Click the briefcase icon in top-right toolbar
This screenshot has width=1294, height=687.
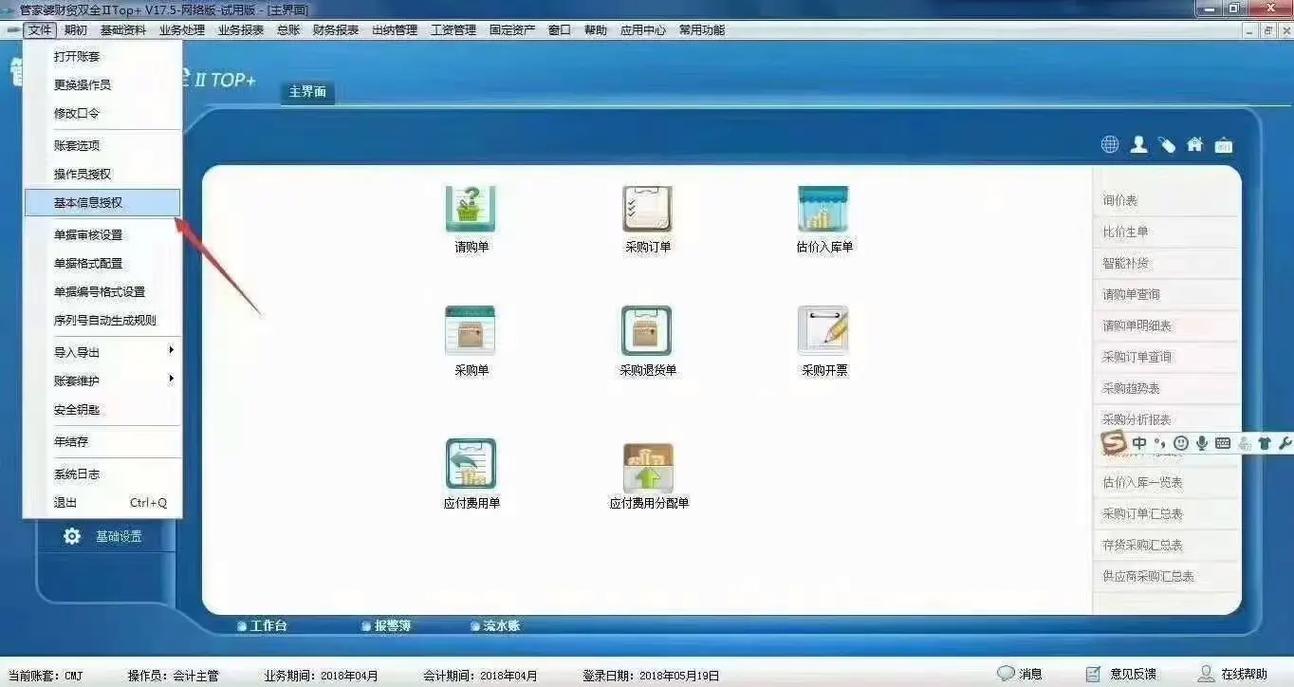click(1223, 145)
